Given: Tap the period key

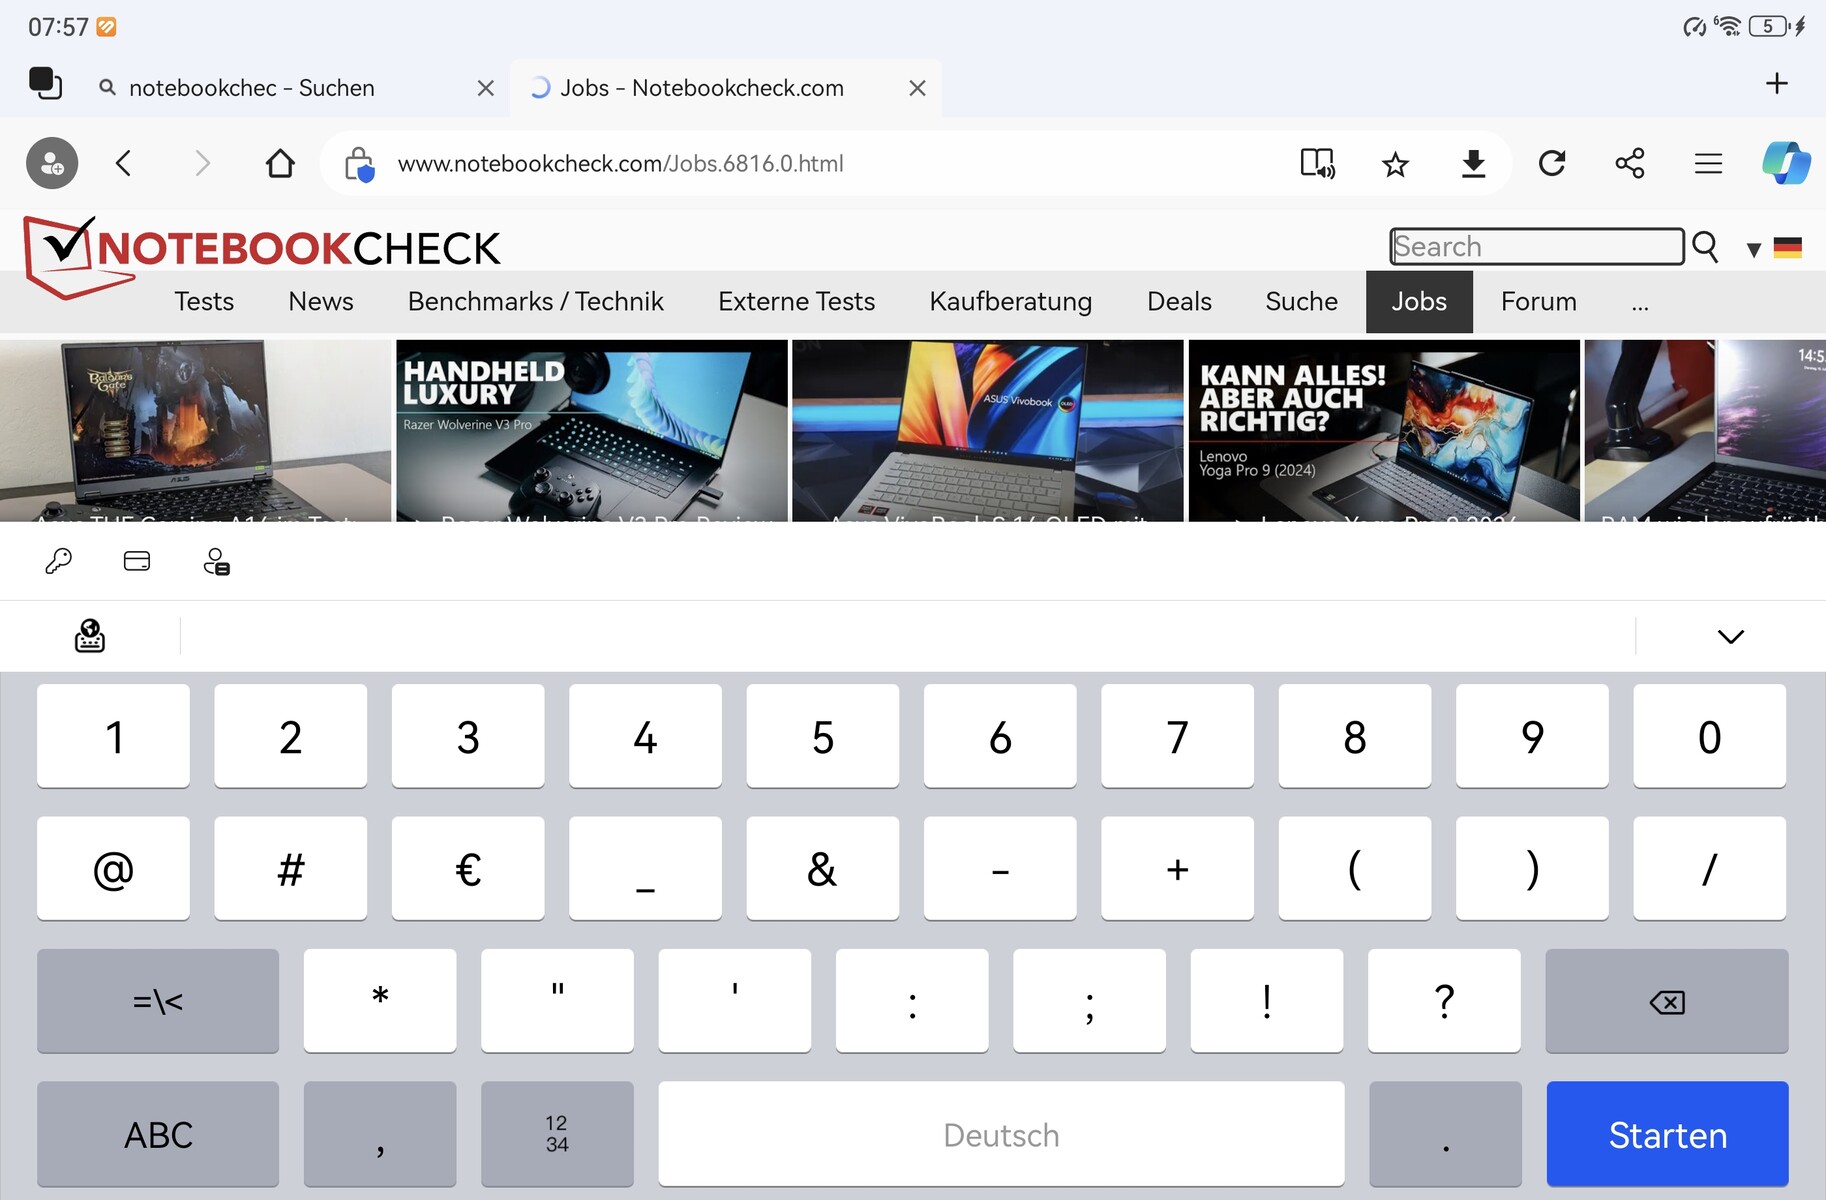Looking at the screenshot, I should (x=1445, y=1134).
